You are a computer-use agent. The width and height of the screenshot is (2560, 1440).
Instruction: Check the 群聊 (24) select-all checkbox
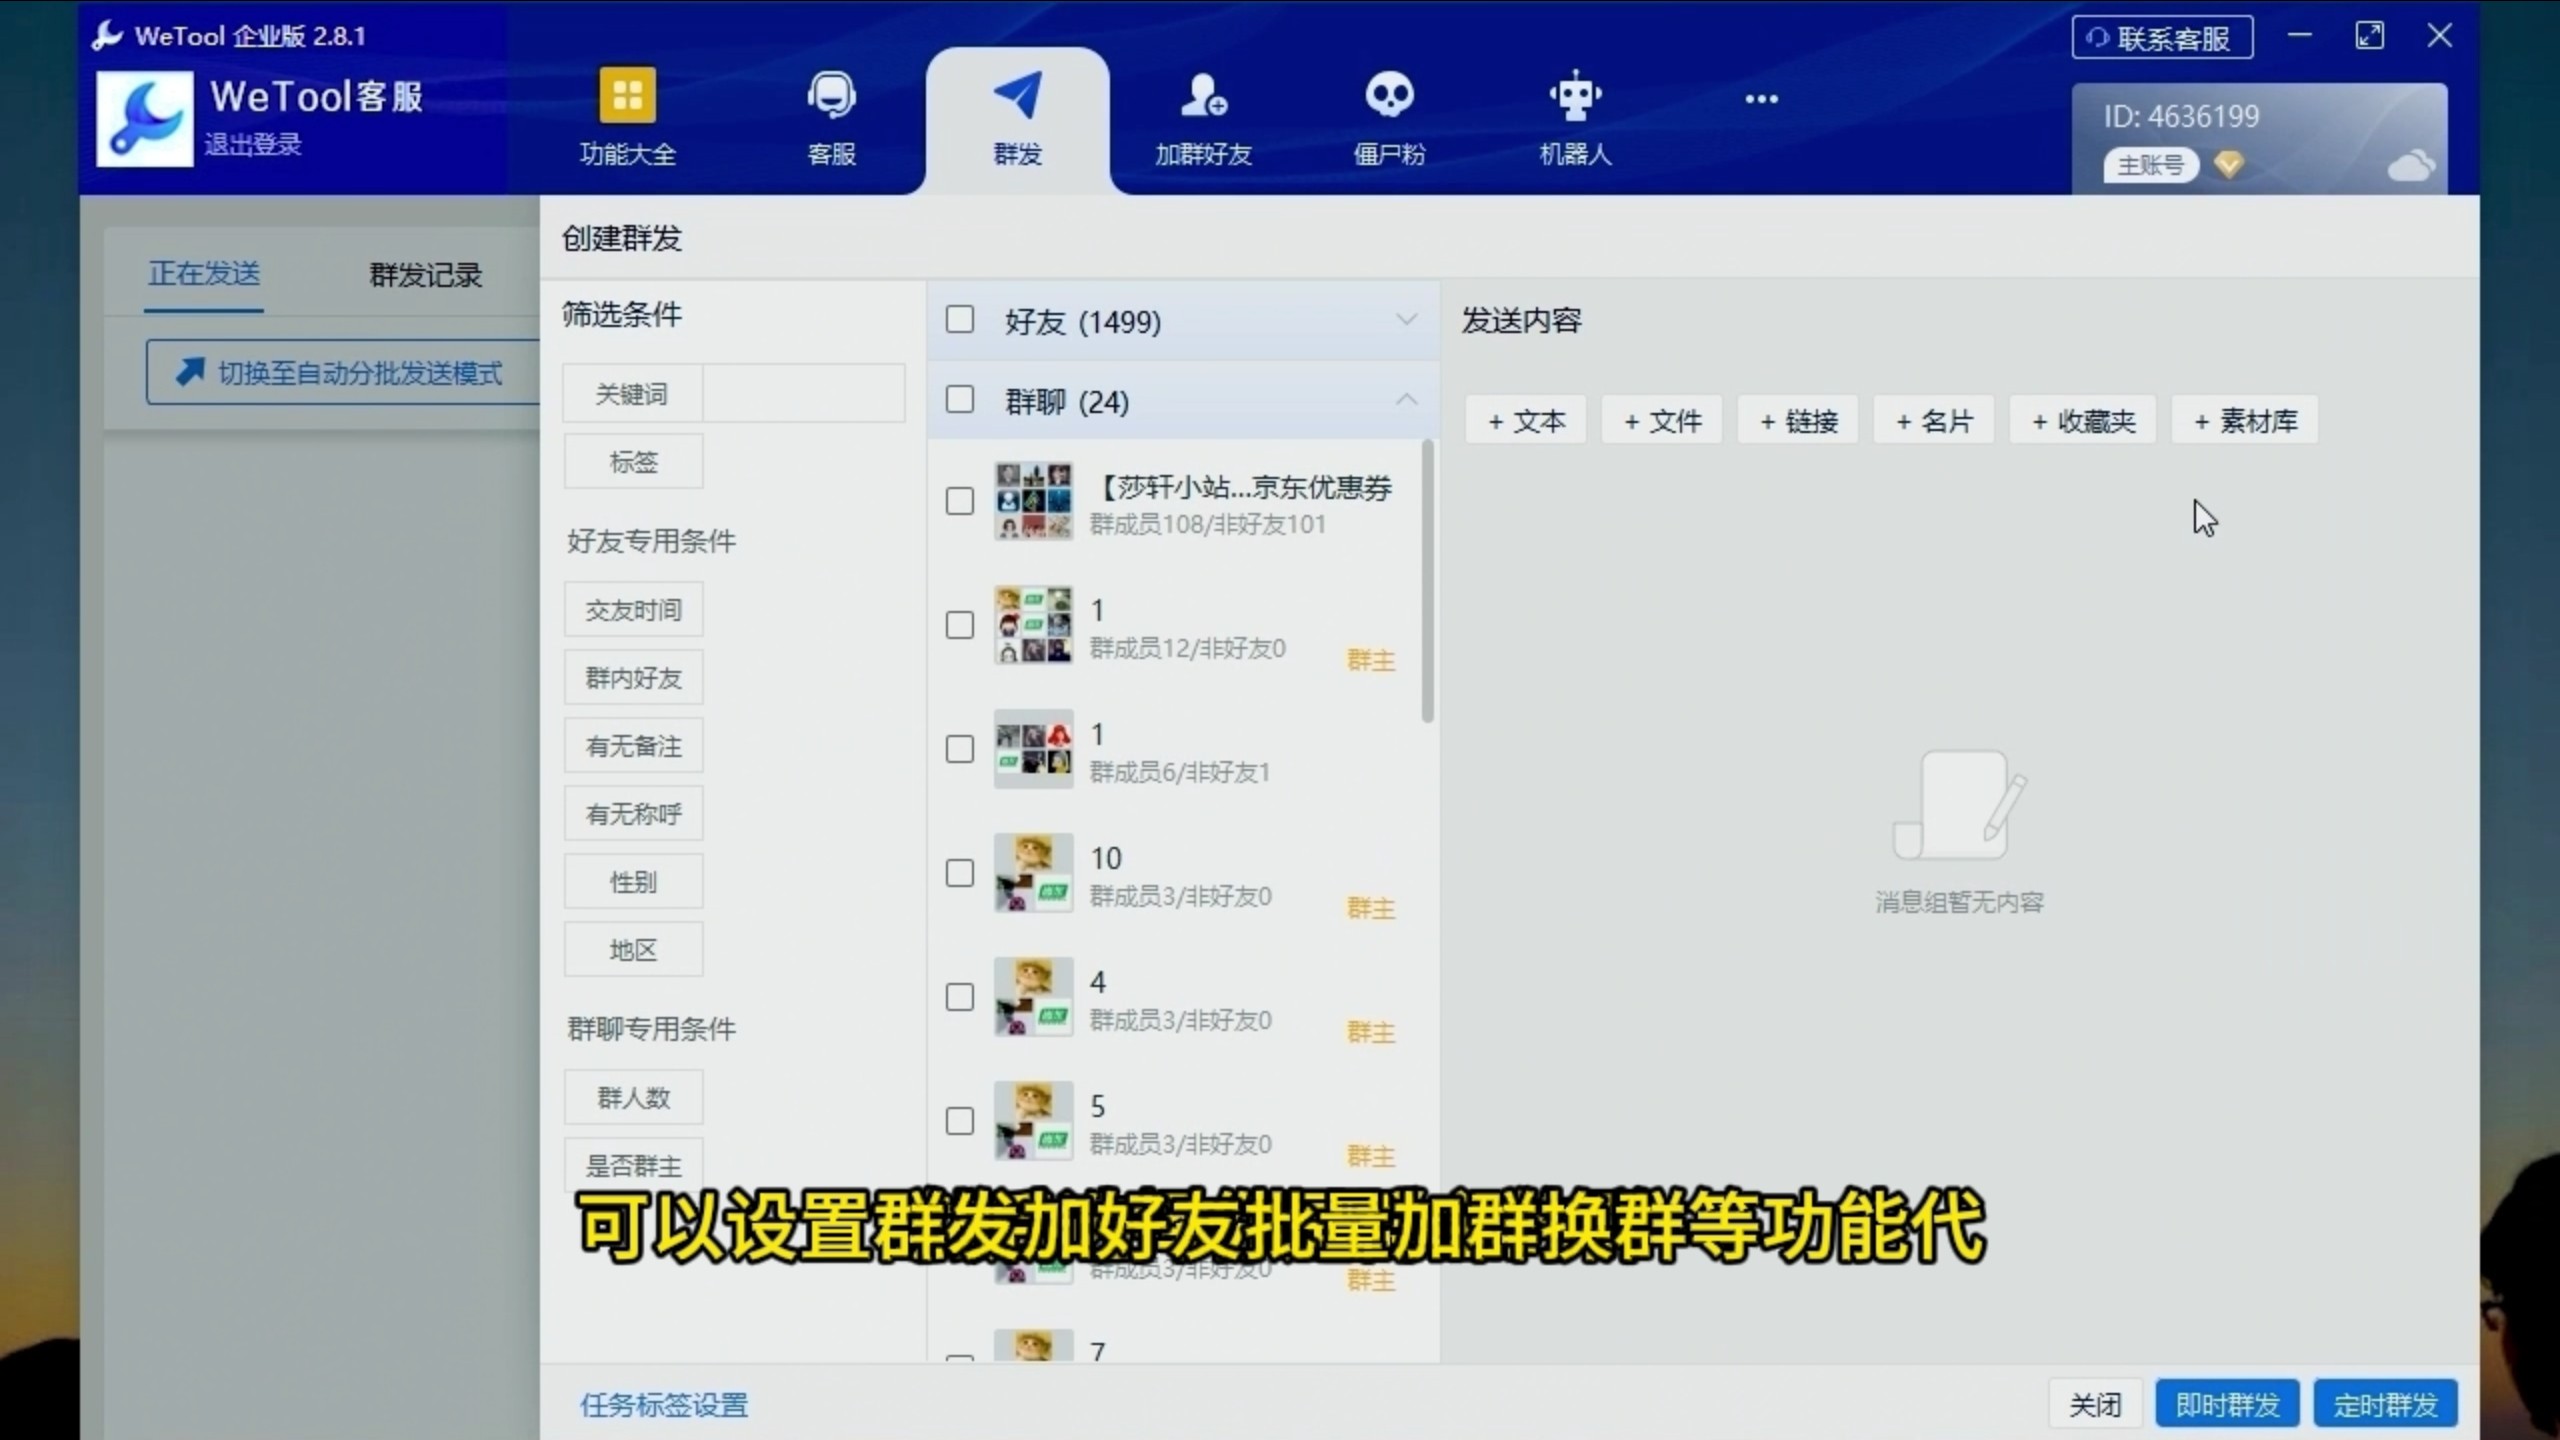(x=960, y=400)
